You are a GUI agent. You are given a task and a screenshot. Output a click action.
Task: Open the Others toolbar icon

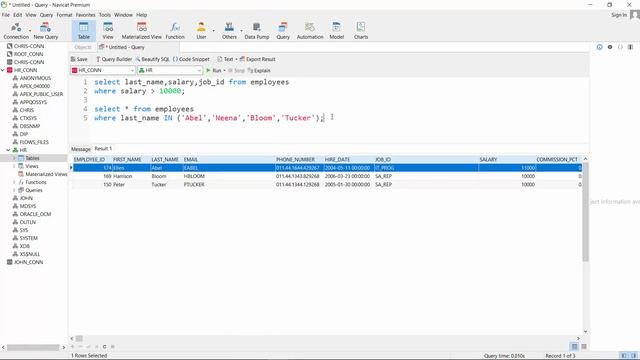[x=229, y=31]
